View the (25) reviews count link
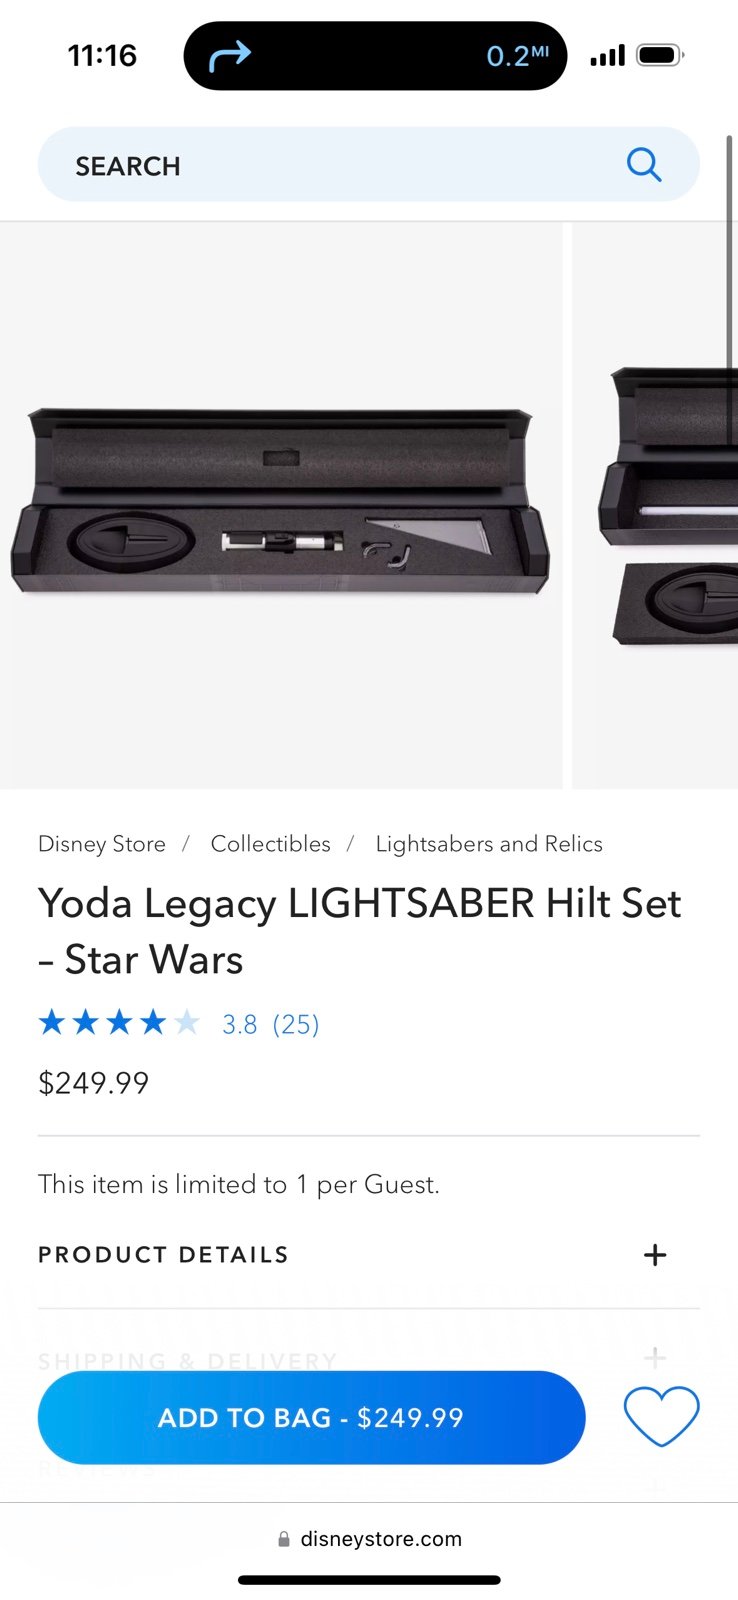The width and height of the screenshot is (738, 1600). coord(295,1024)
